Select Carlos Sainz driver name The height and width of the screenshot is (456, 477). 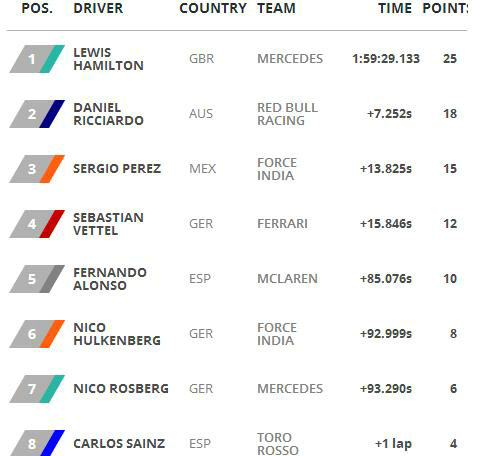[x=119, y=444]
